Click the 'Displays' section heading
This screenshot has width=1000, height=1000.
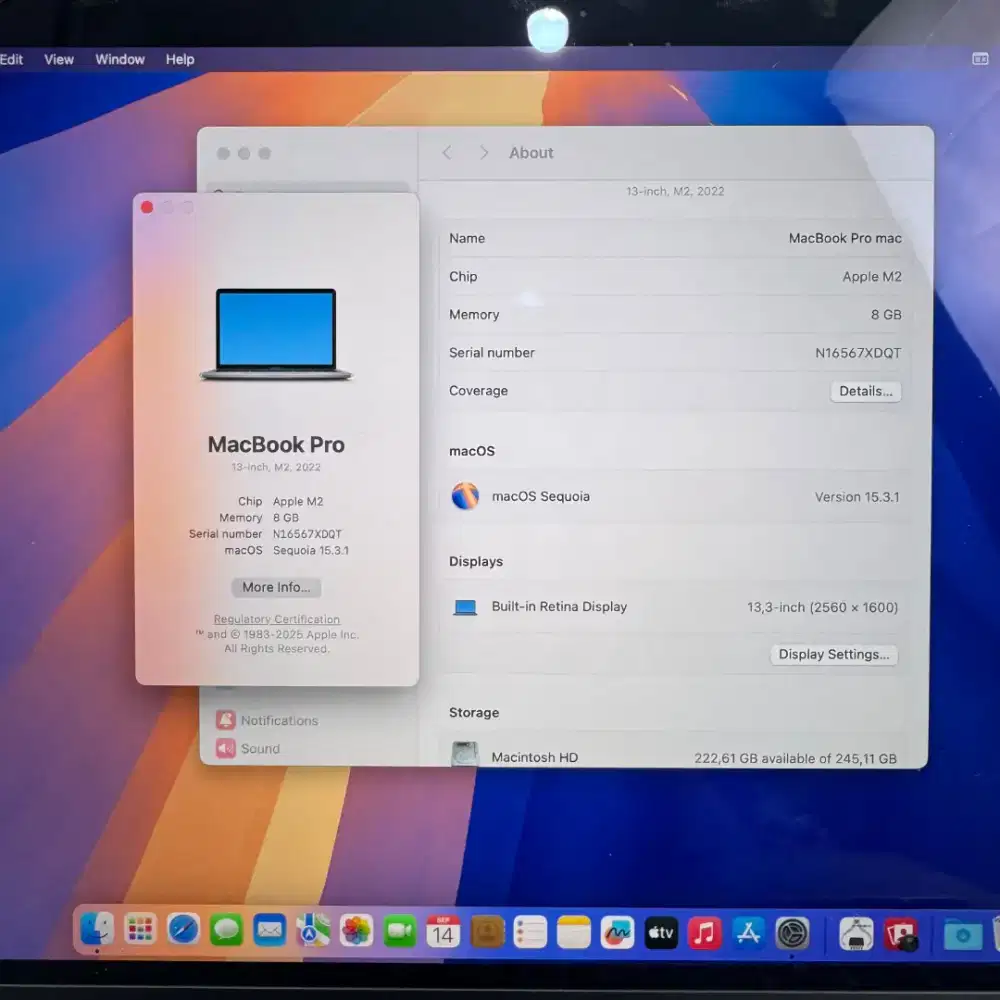[476, 561]
